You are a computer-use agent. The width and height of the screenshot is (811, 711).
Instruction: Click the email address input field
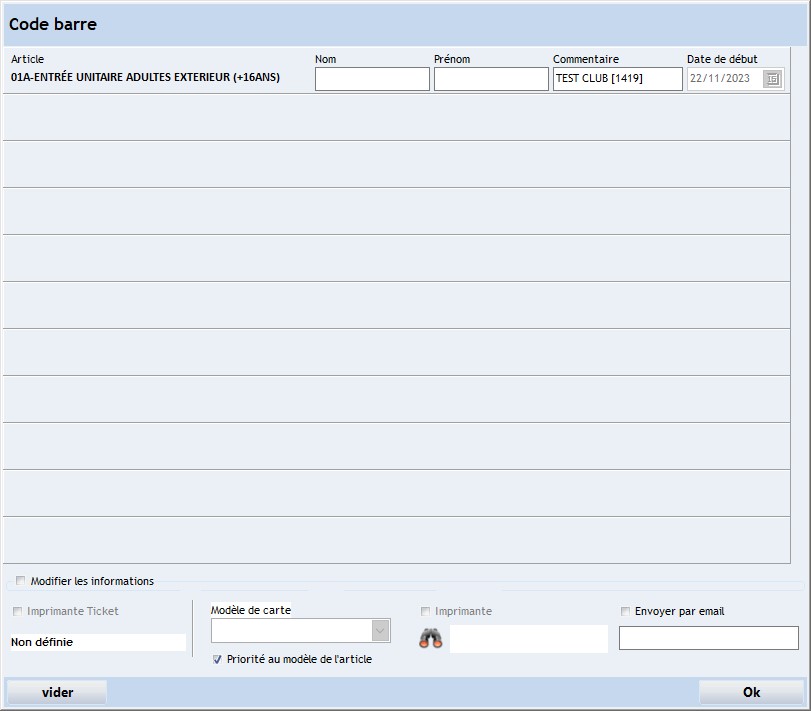click(708, 637)
